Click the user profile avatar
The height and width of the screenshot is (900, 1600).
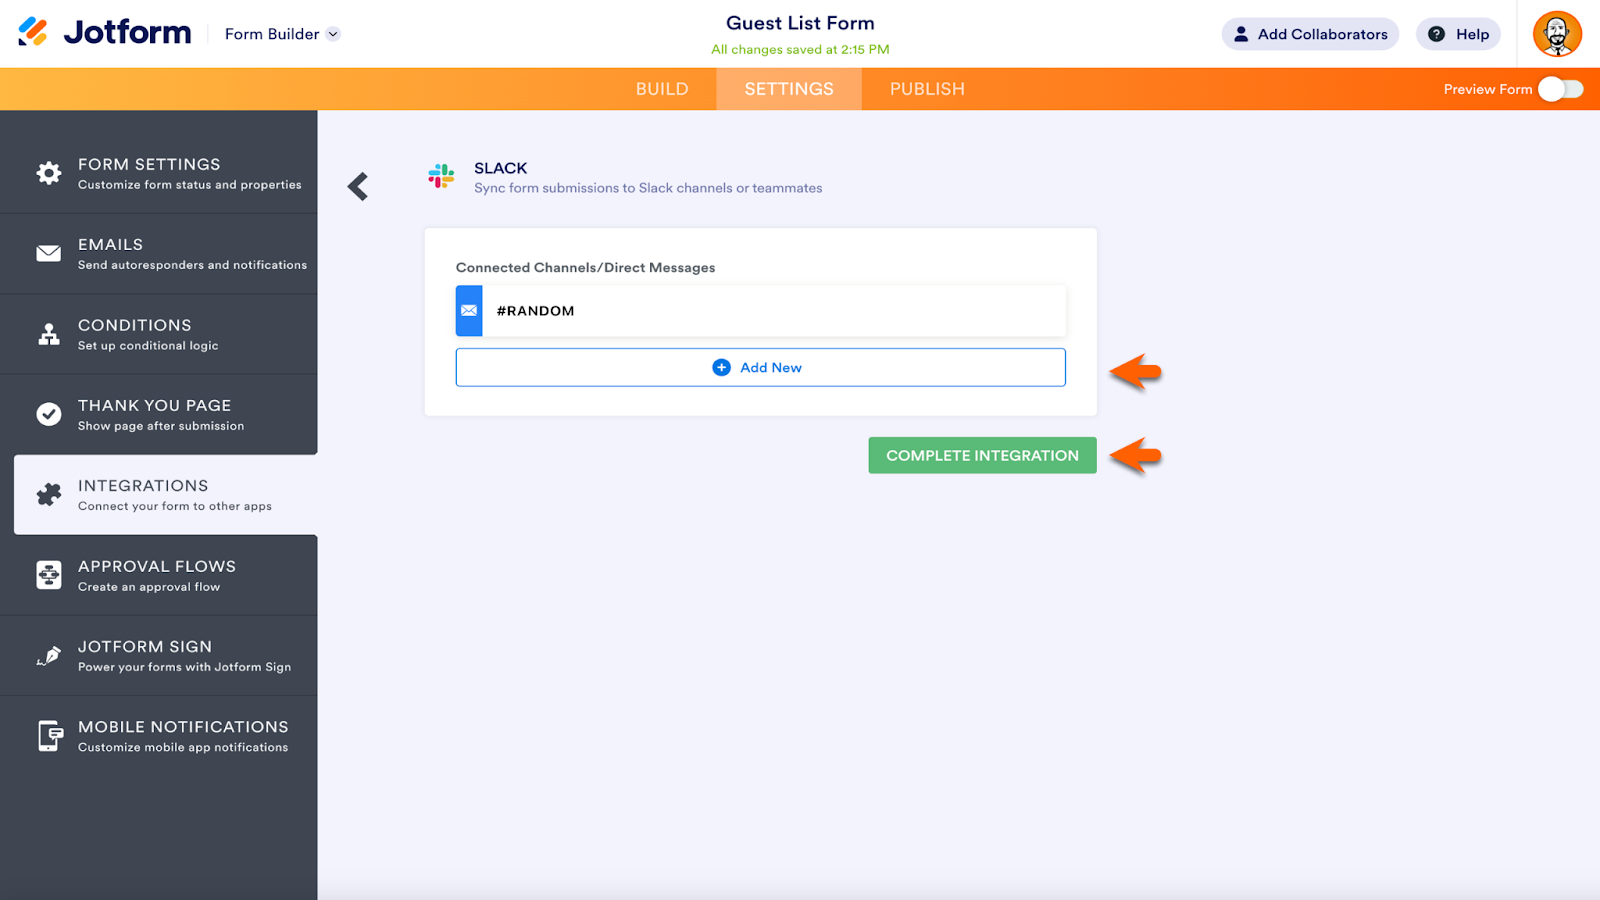tap(1557, 34)
